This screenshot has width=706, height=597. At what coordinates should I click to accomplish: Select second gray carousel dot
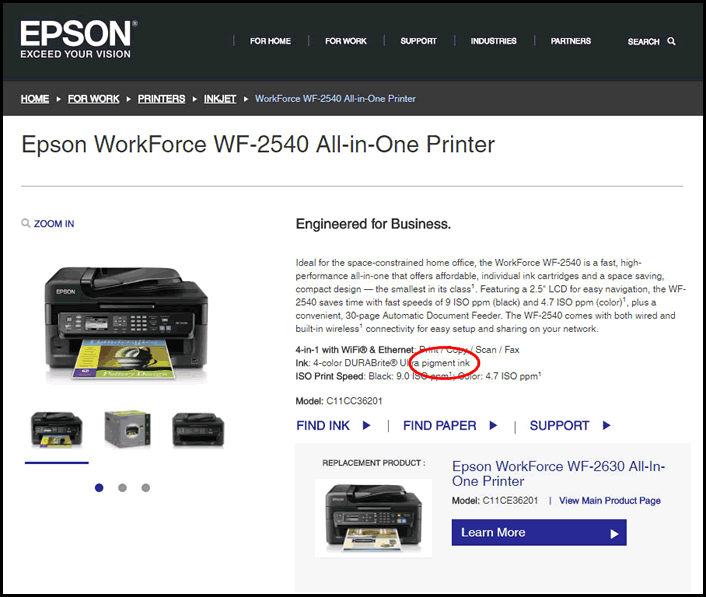click(x=122, y=488)
